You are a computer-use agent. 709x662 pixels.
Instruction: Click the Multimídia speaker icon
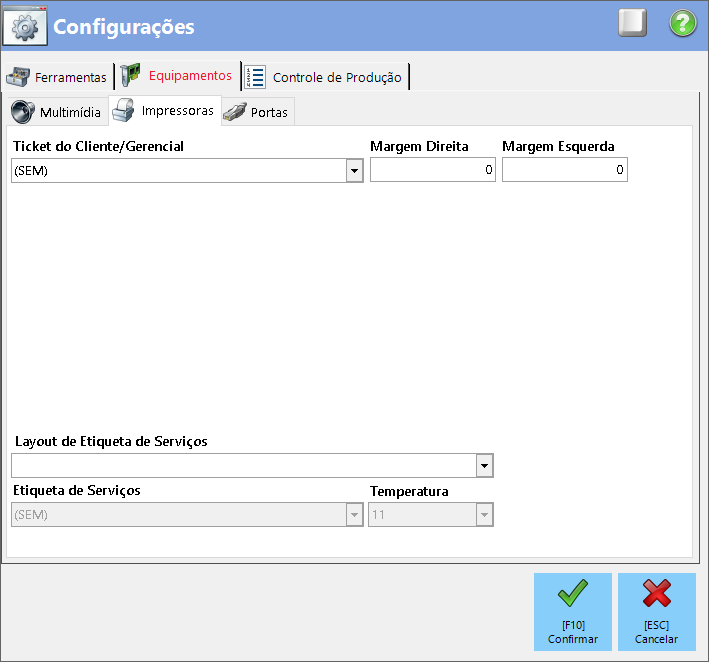[x=23, y=112]
